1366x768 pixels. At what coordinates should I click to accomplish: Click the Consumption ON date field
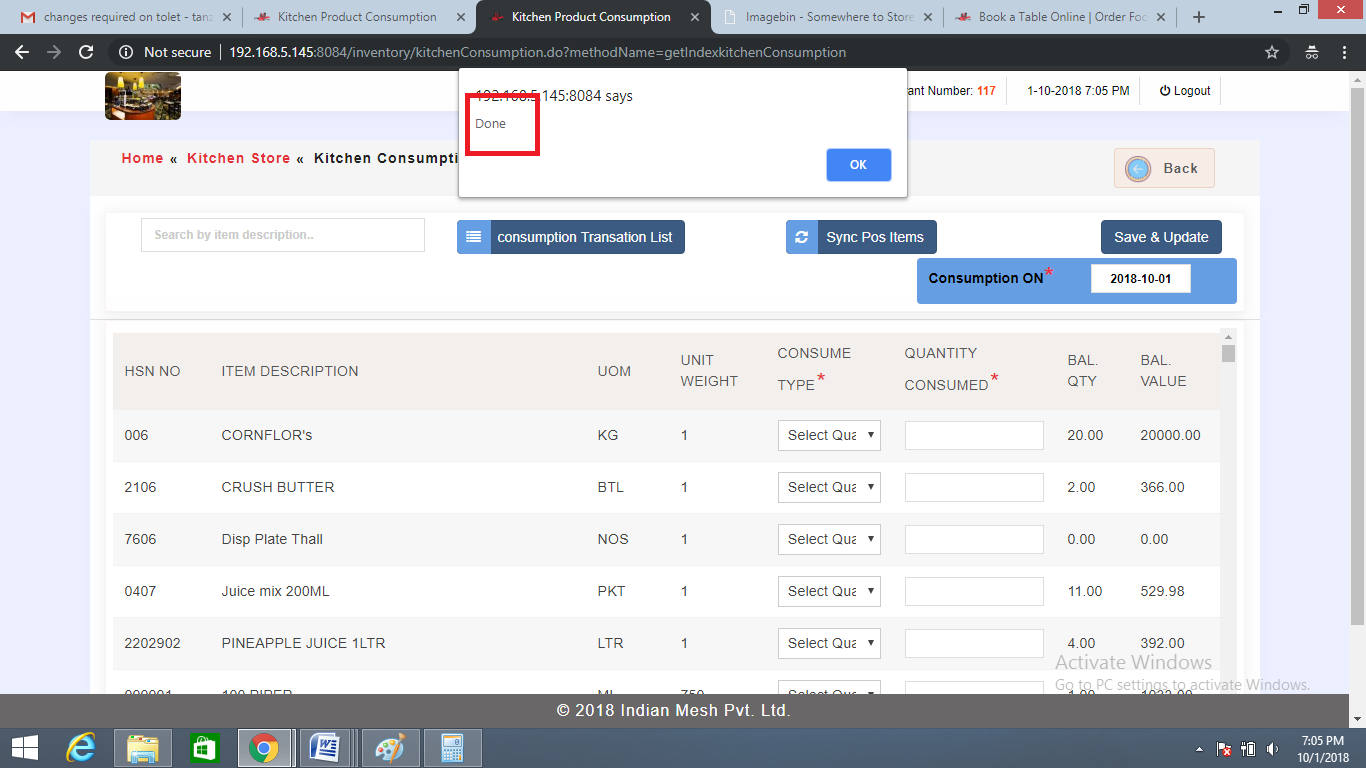[1140, 279]
